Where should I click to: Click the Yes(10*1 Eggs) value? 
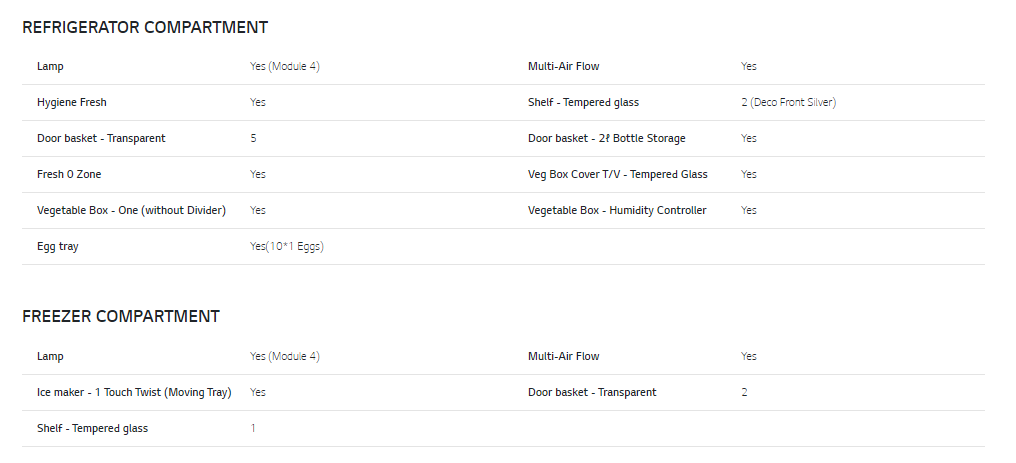(x=287, y=246)
